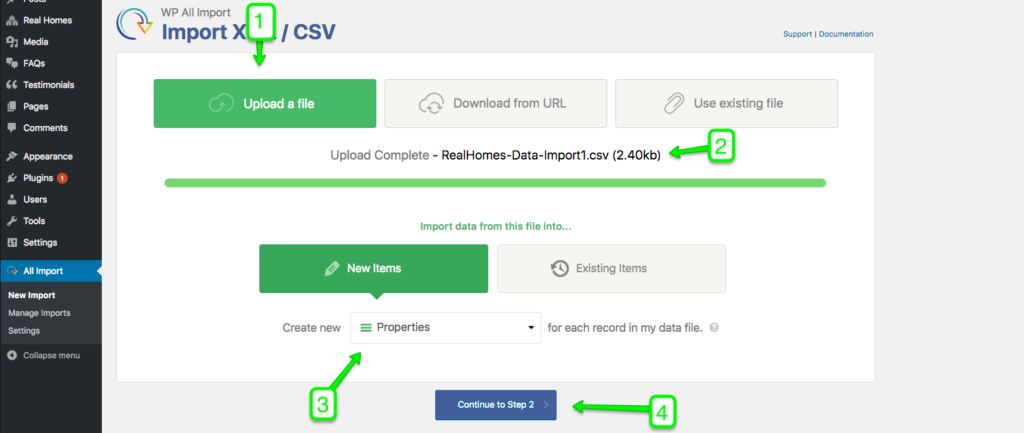This screenshot has width=1024, height=433.
Task: Select the New Items option
Action: 374,268
